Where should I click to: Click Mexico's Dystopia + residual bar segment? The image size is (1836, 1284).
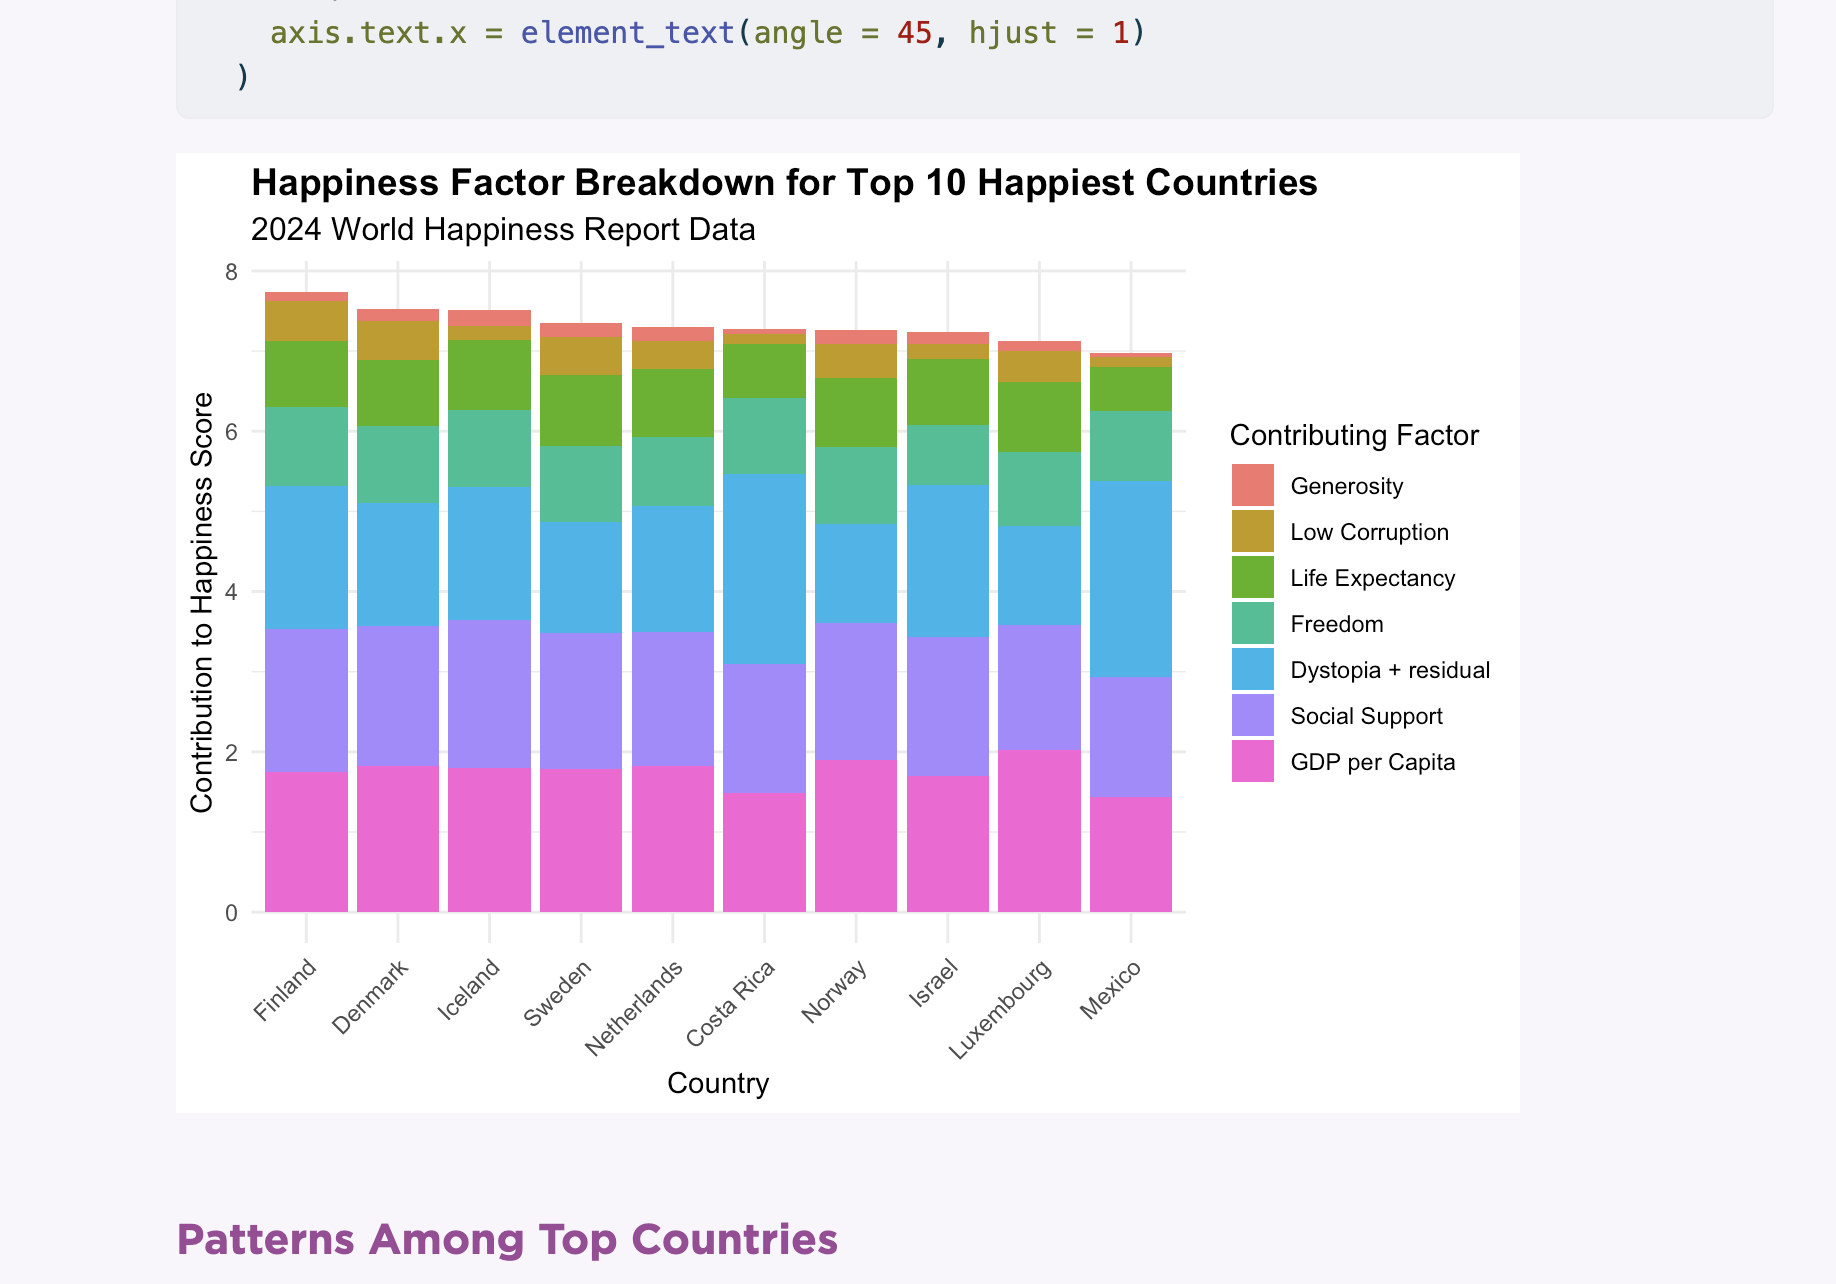(x=1130, y=579)
